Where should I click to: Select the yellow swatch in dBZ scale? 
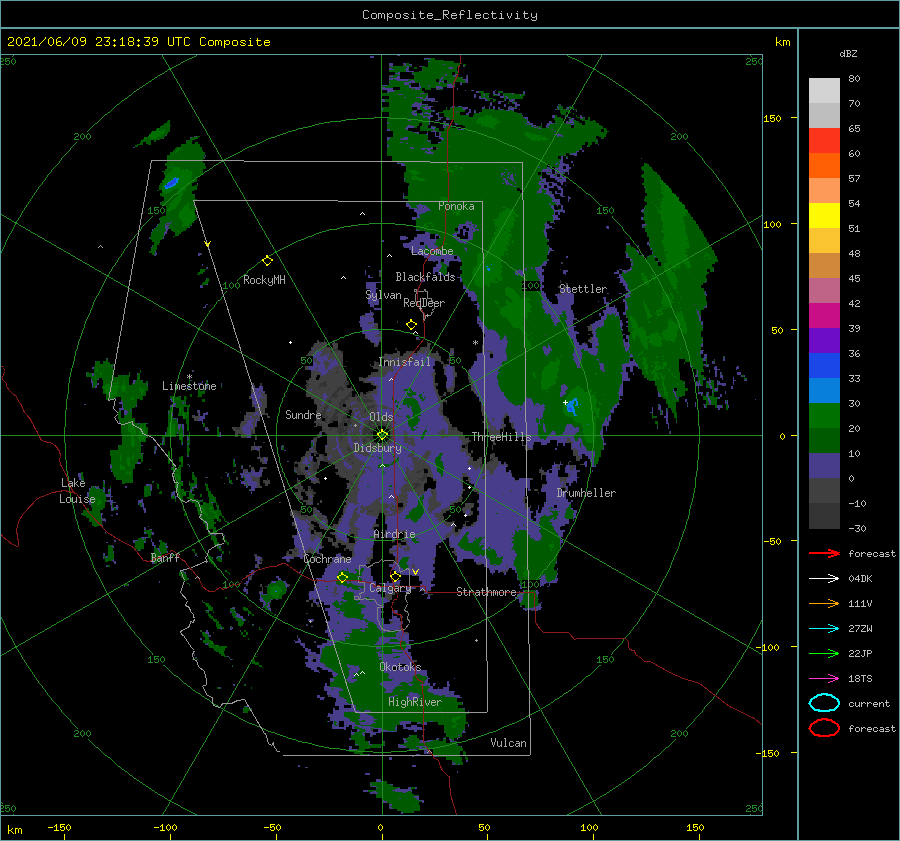point(824,216)
